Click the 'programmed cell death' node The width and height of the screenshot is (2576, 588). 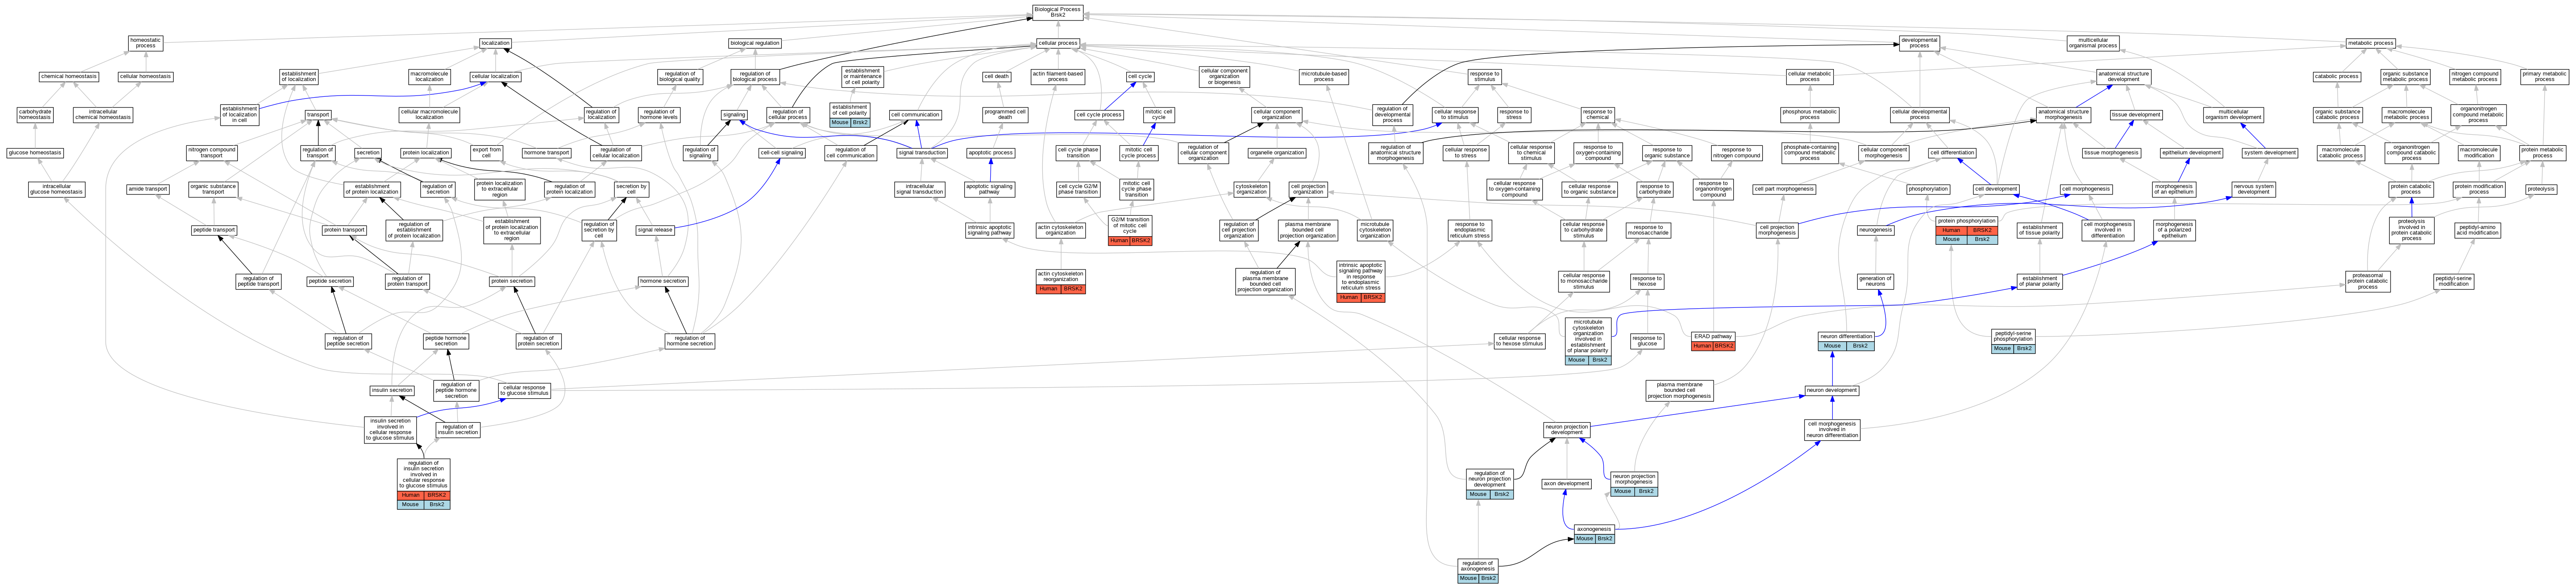tap(1005, 115)
